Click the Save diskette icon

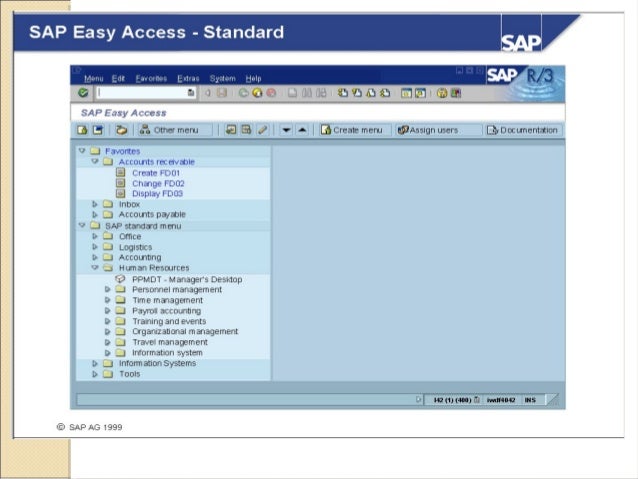point(222,93)
